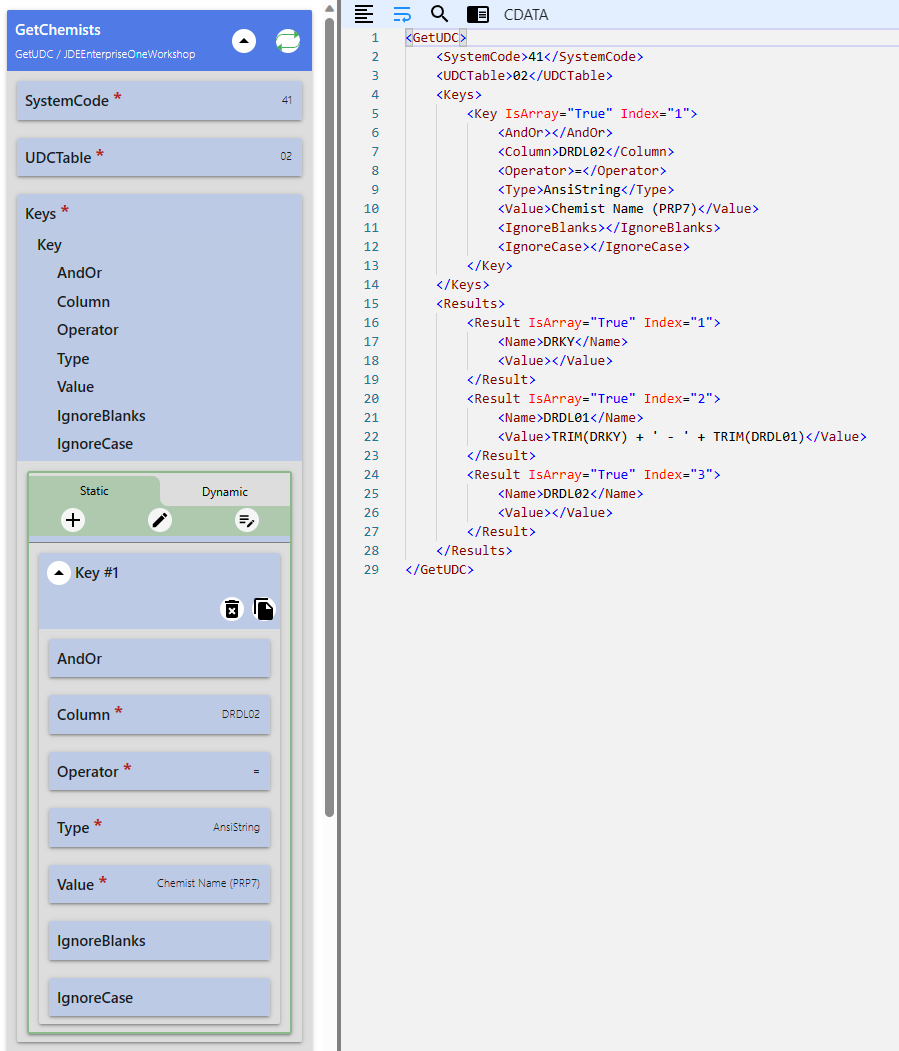The image size is (899, 1051).
Task: Click the <Operator>=</Operator> code line
Action: (582, 171)
